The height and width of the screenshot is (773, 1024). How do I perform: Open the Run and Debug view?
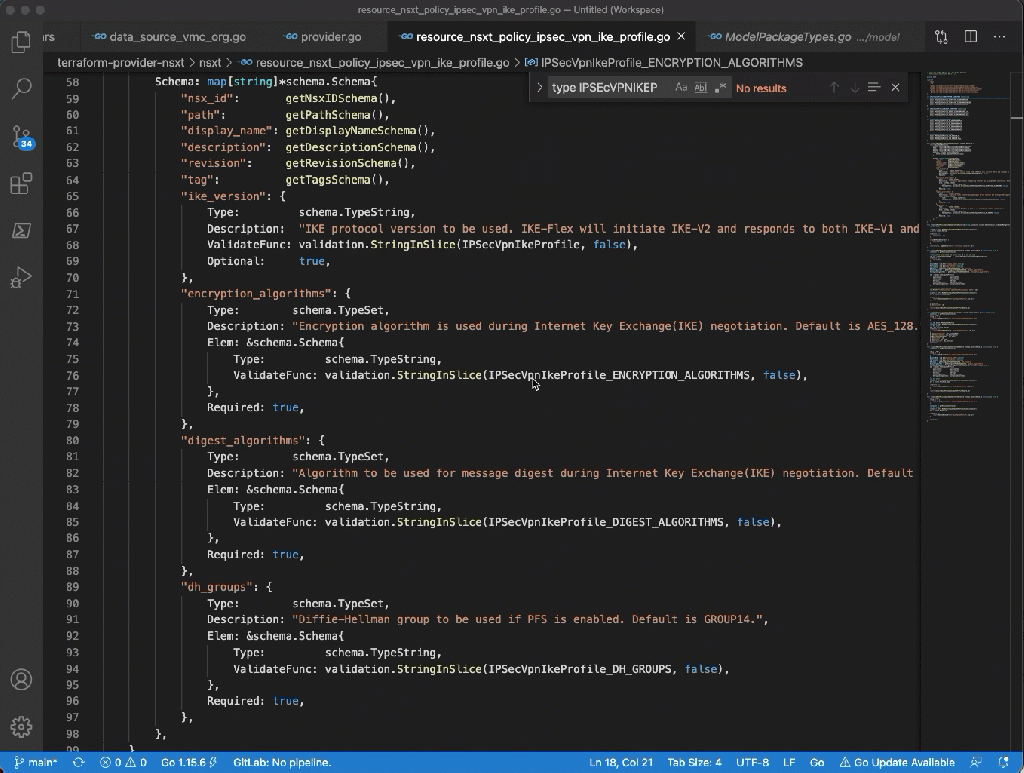point(21,278)
